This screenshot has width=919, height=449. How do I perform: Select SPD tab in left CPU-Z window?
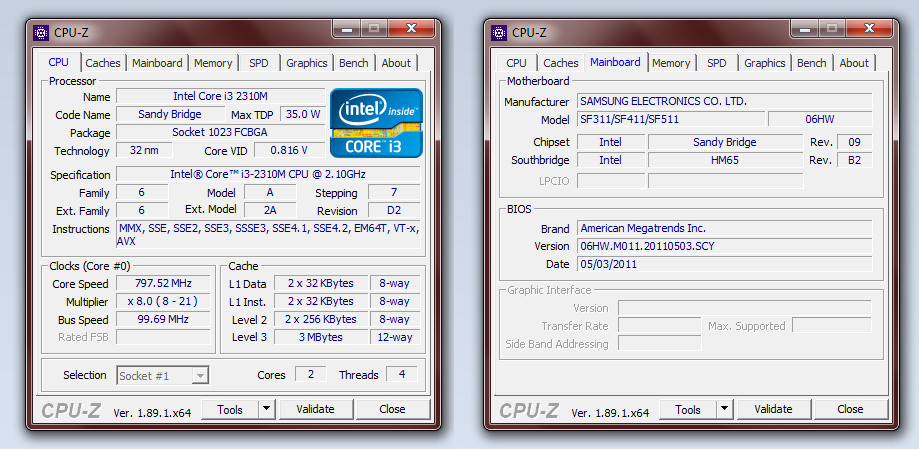[258, 63]
